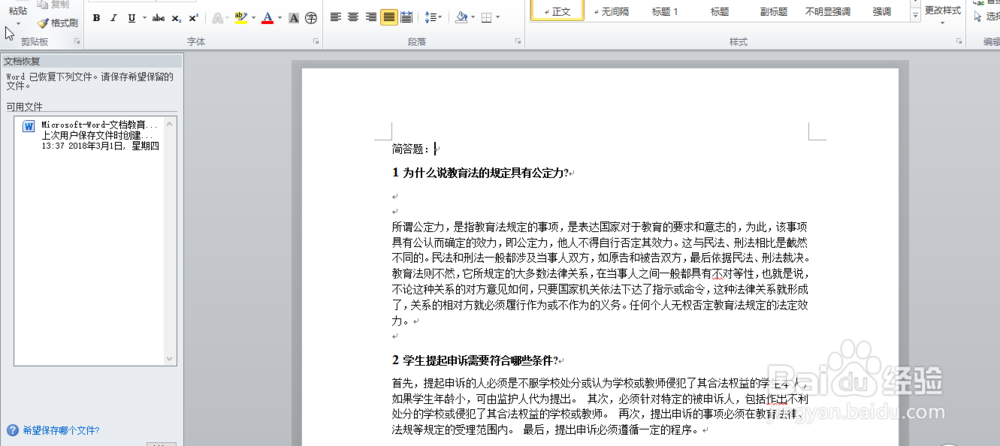
Task: Click the 希望保存哪个文件? help link
Action: point(61,430)
